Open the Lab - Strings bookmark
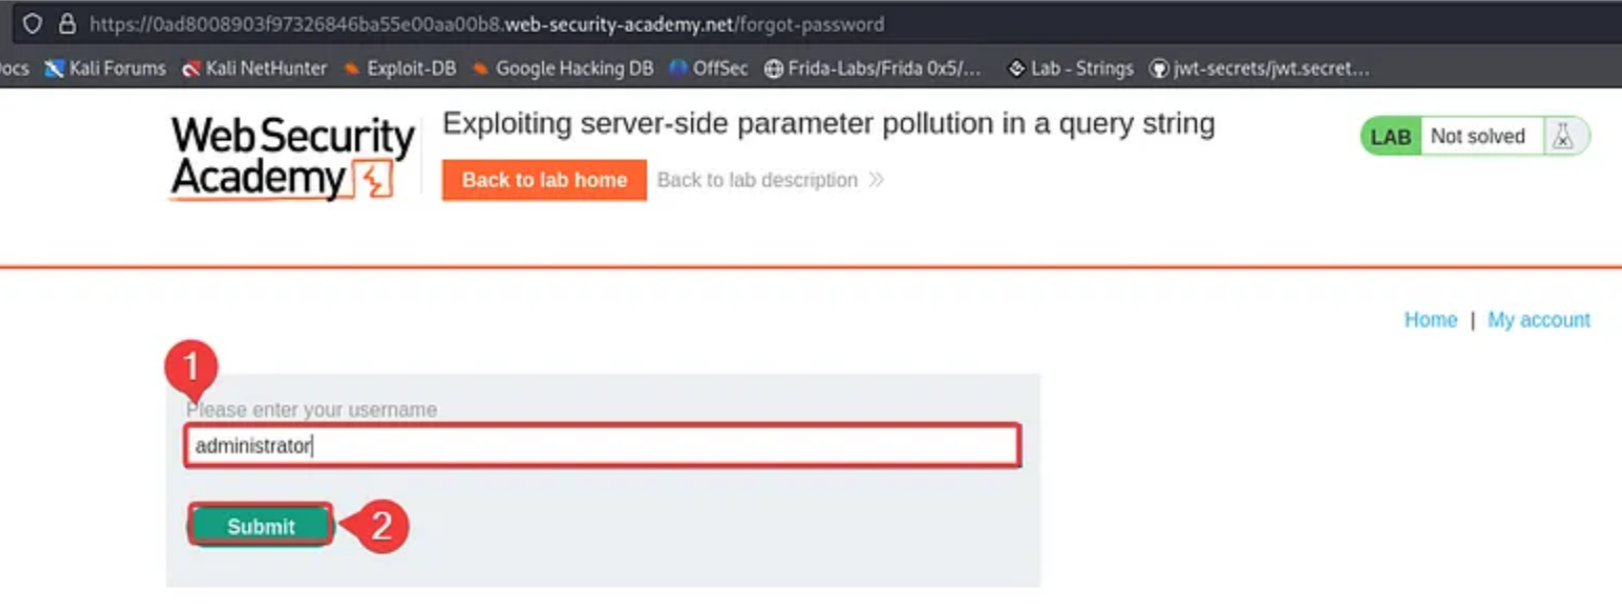 [1070, 68]
